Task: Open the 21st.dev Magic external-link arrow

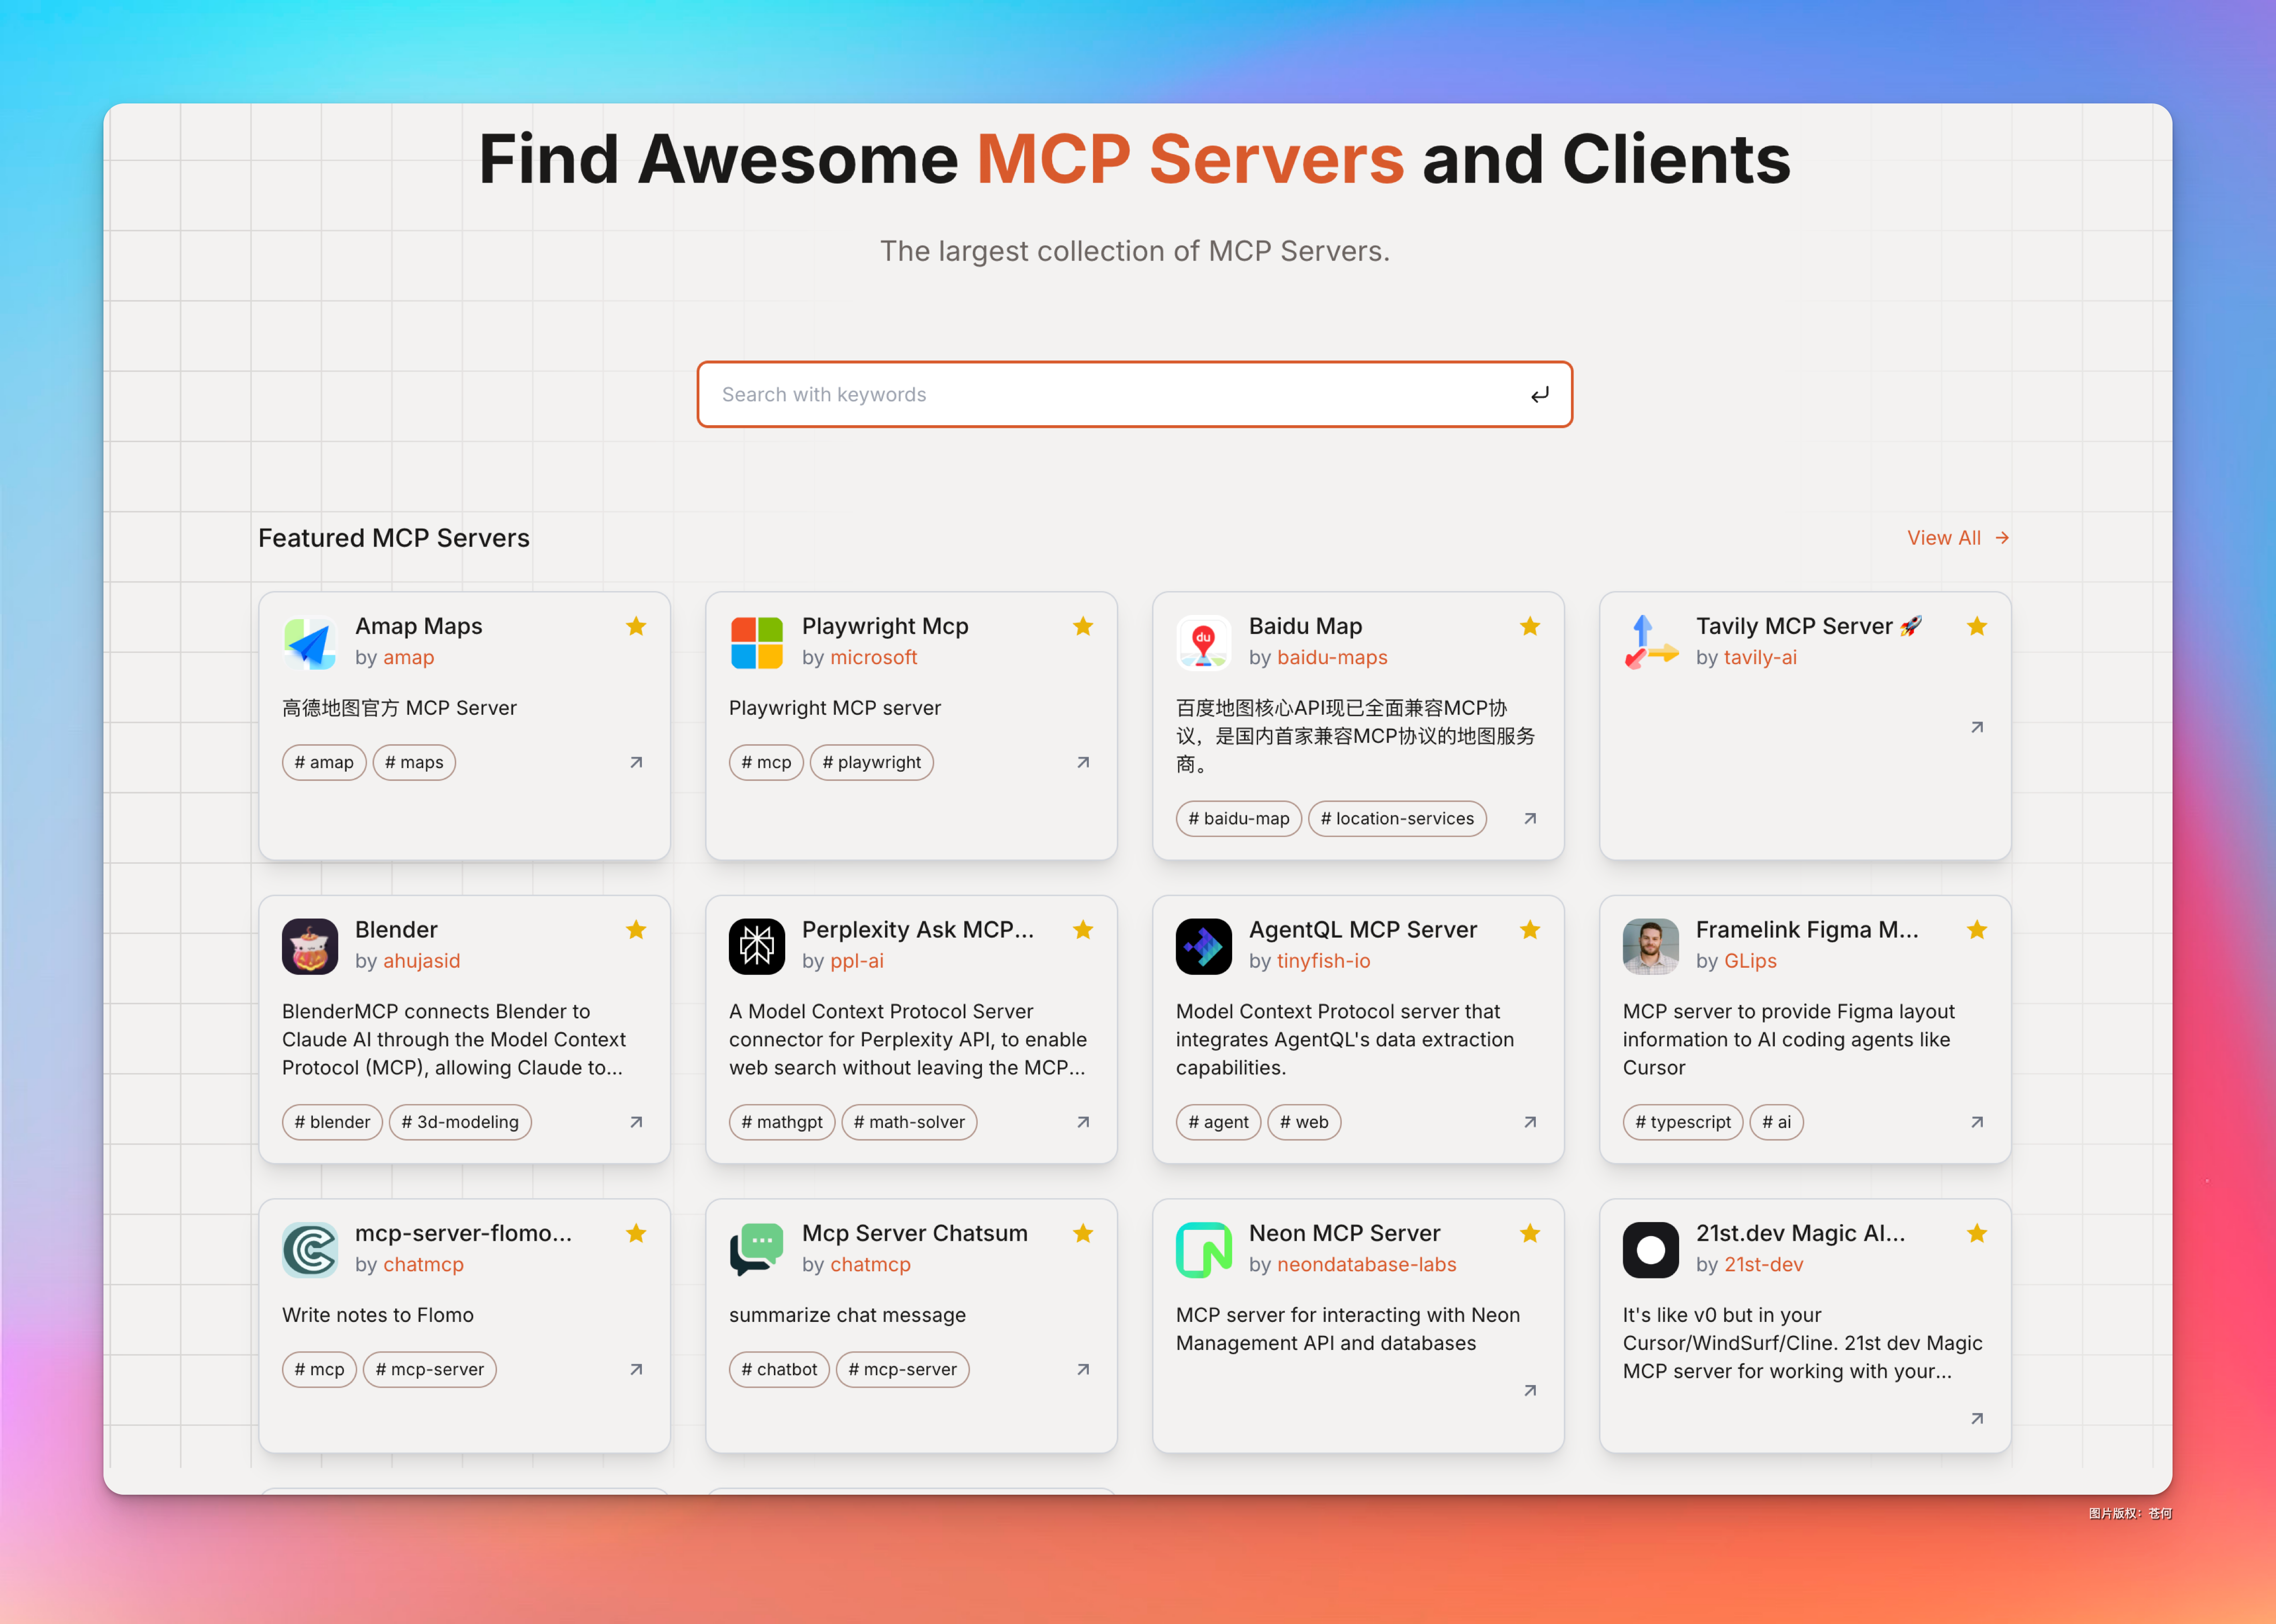Action: [x=1976, y=1418]
